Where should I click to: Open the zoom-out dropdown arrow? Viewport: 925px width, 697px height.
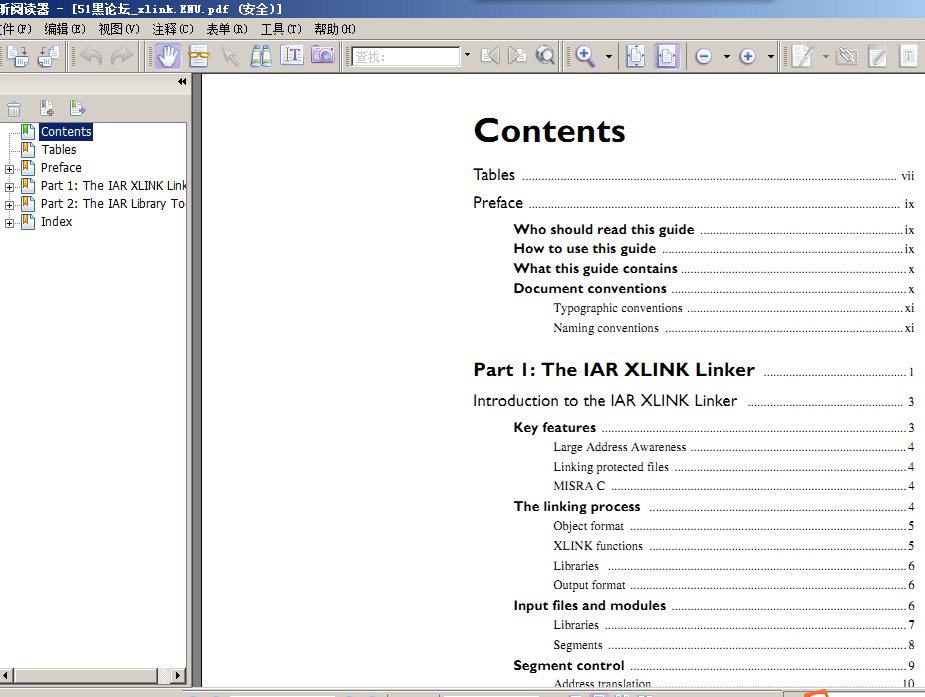click(x=727, y=57)
